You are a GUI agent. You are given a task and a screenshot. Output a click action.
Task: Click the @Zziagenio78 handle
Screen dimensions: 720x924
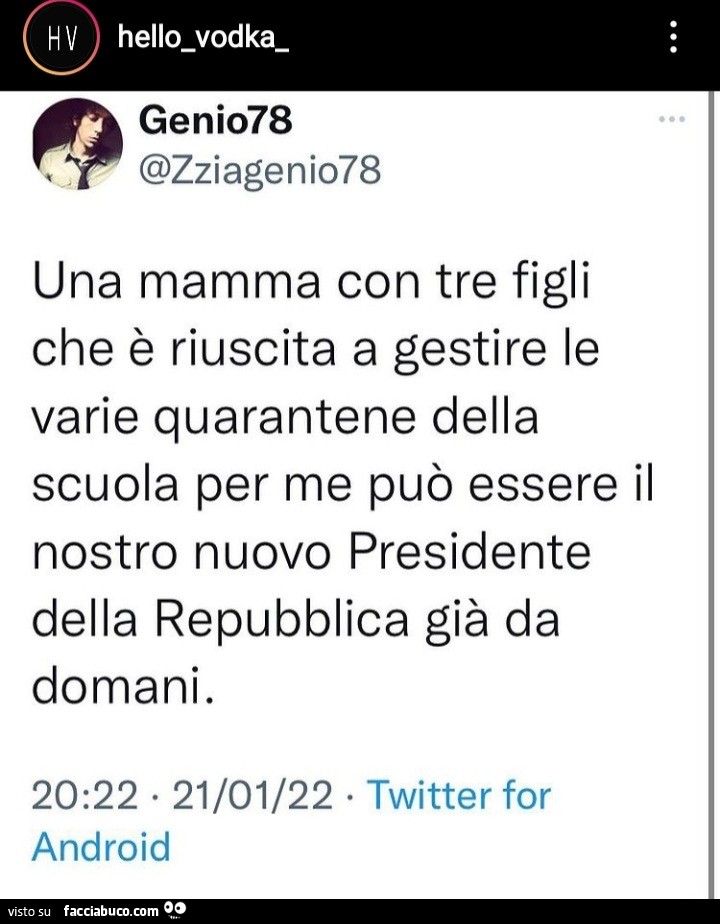click(x=260, y=171)
